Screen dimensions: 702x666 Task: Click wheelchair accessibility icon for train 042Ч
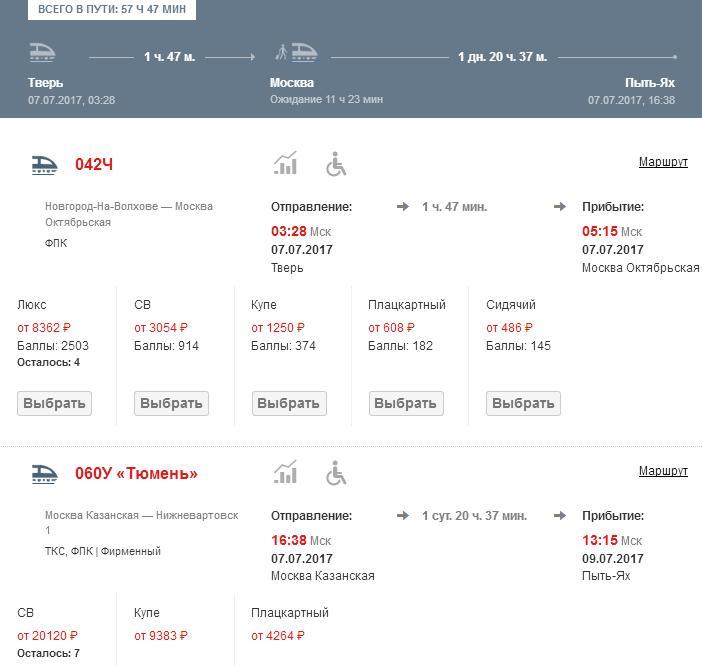click(336, 164)
